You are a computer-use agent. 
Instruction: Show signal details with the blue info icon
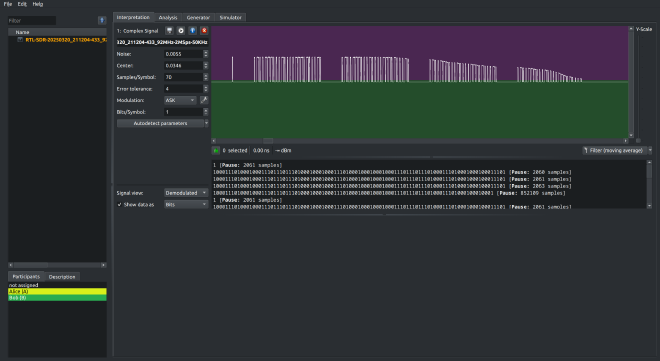tap(192, 31)
